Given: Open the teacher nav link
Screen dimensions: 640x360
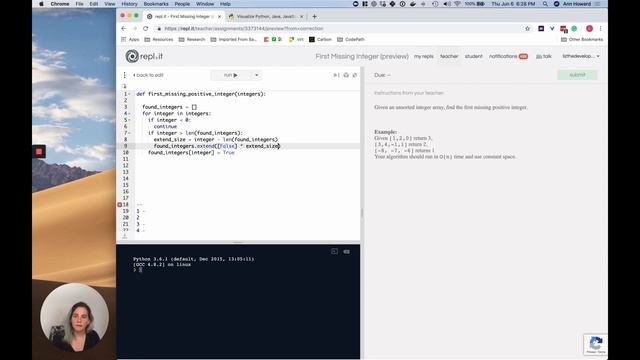Looking at the screenshot, I should tap(449, 56).
